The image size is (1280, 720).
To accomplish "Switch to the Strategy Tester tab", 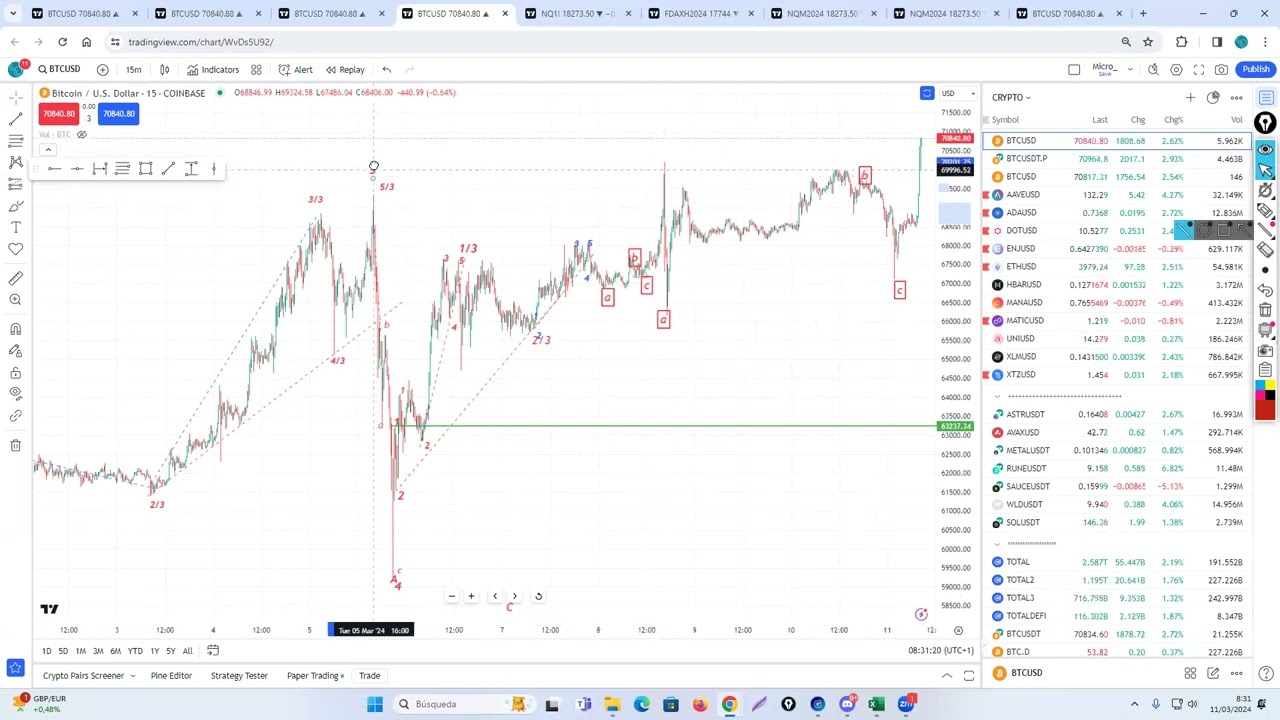I will point(239,676).
